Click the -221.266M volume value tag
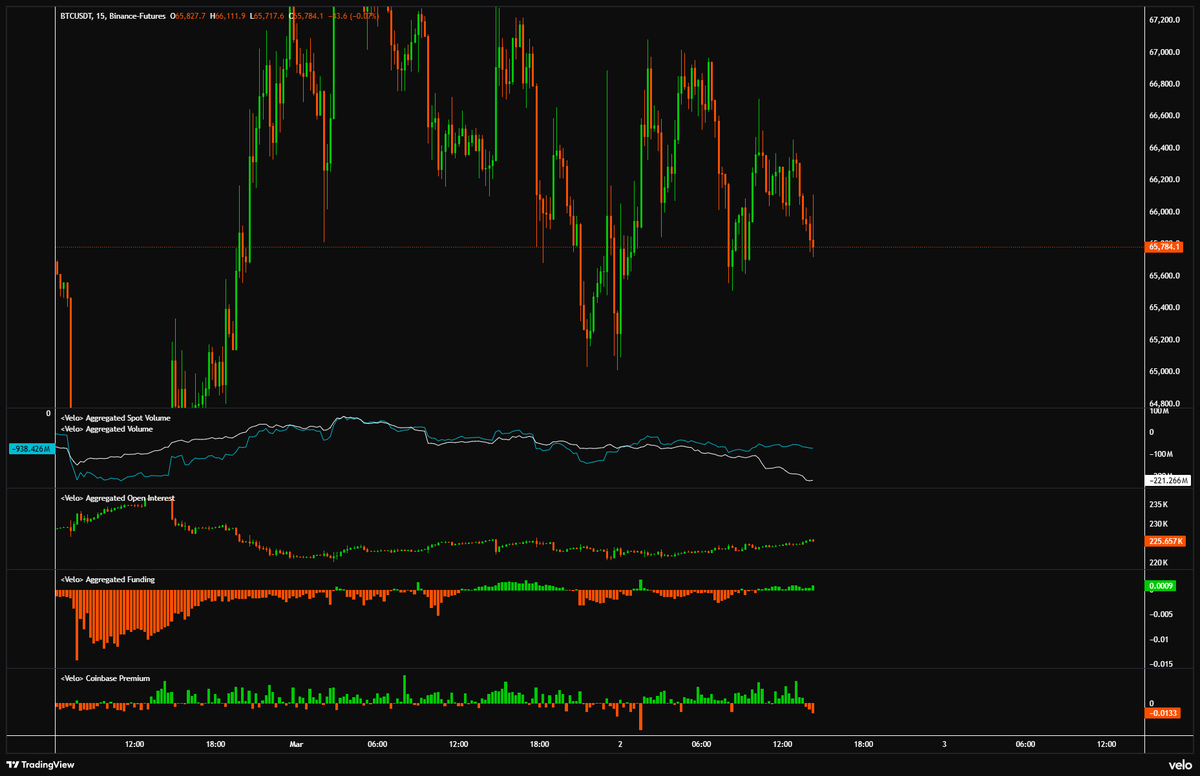 click(1166, 481)
